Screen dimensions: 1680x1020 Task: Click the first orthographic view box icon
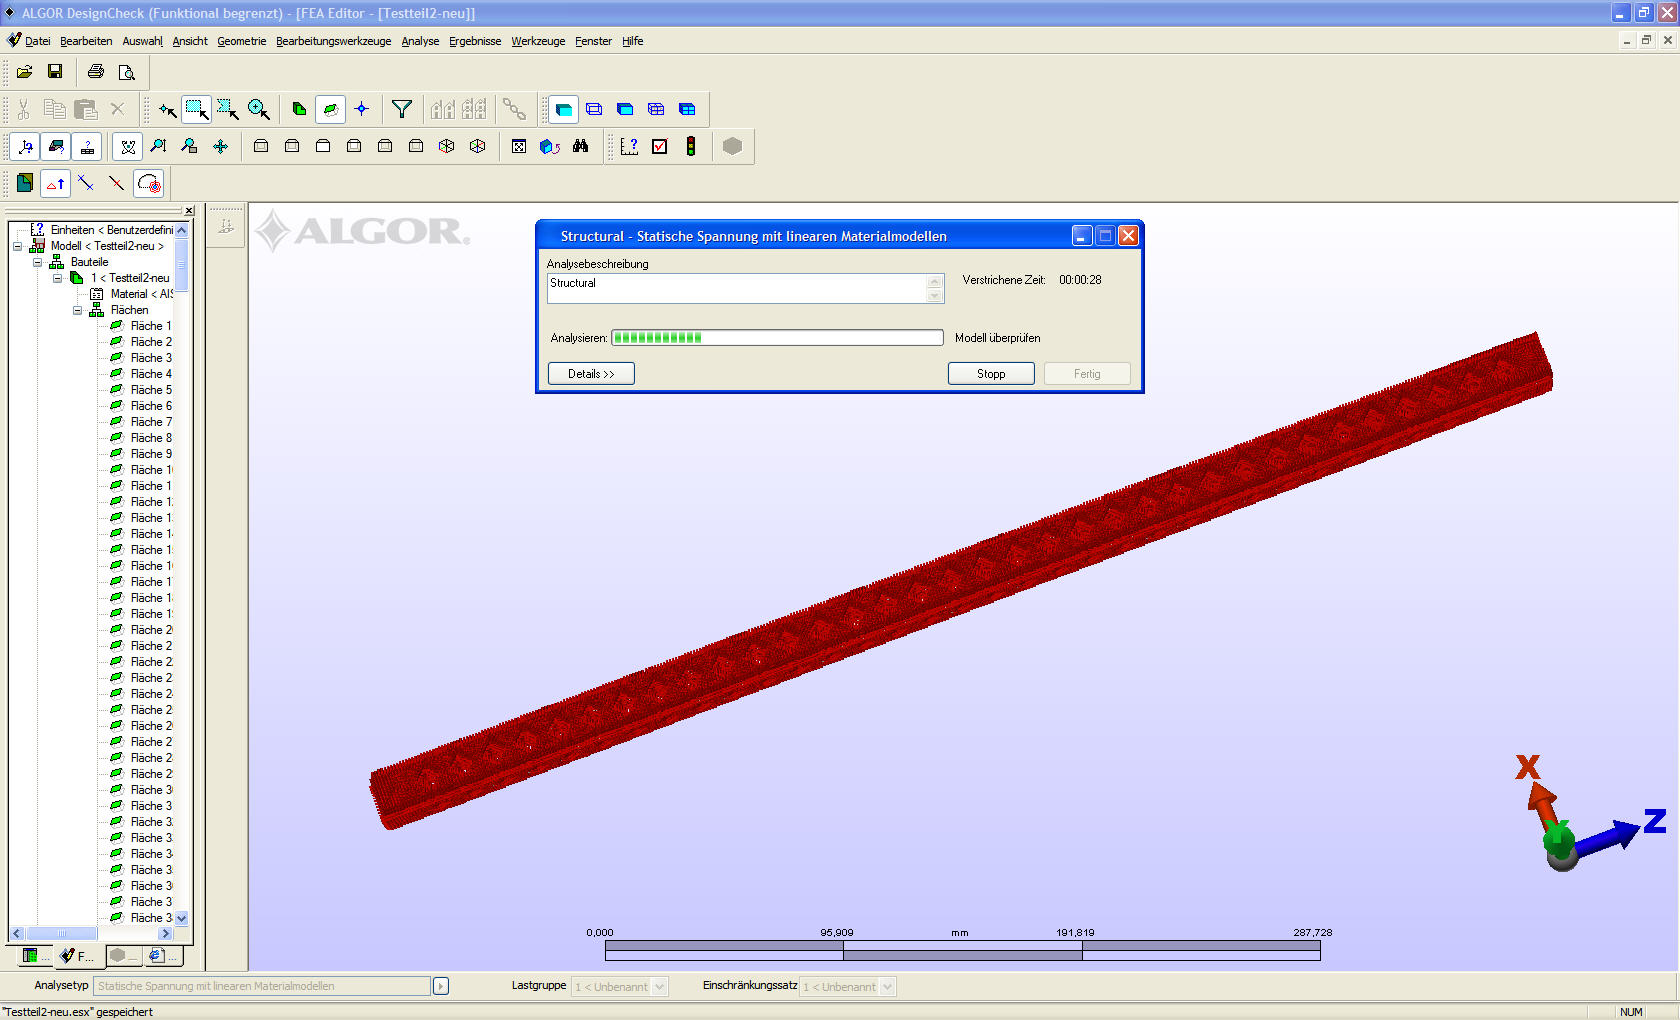261,147
